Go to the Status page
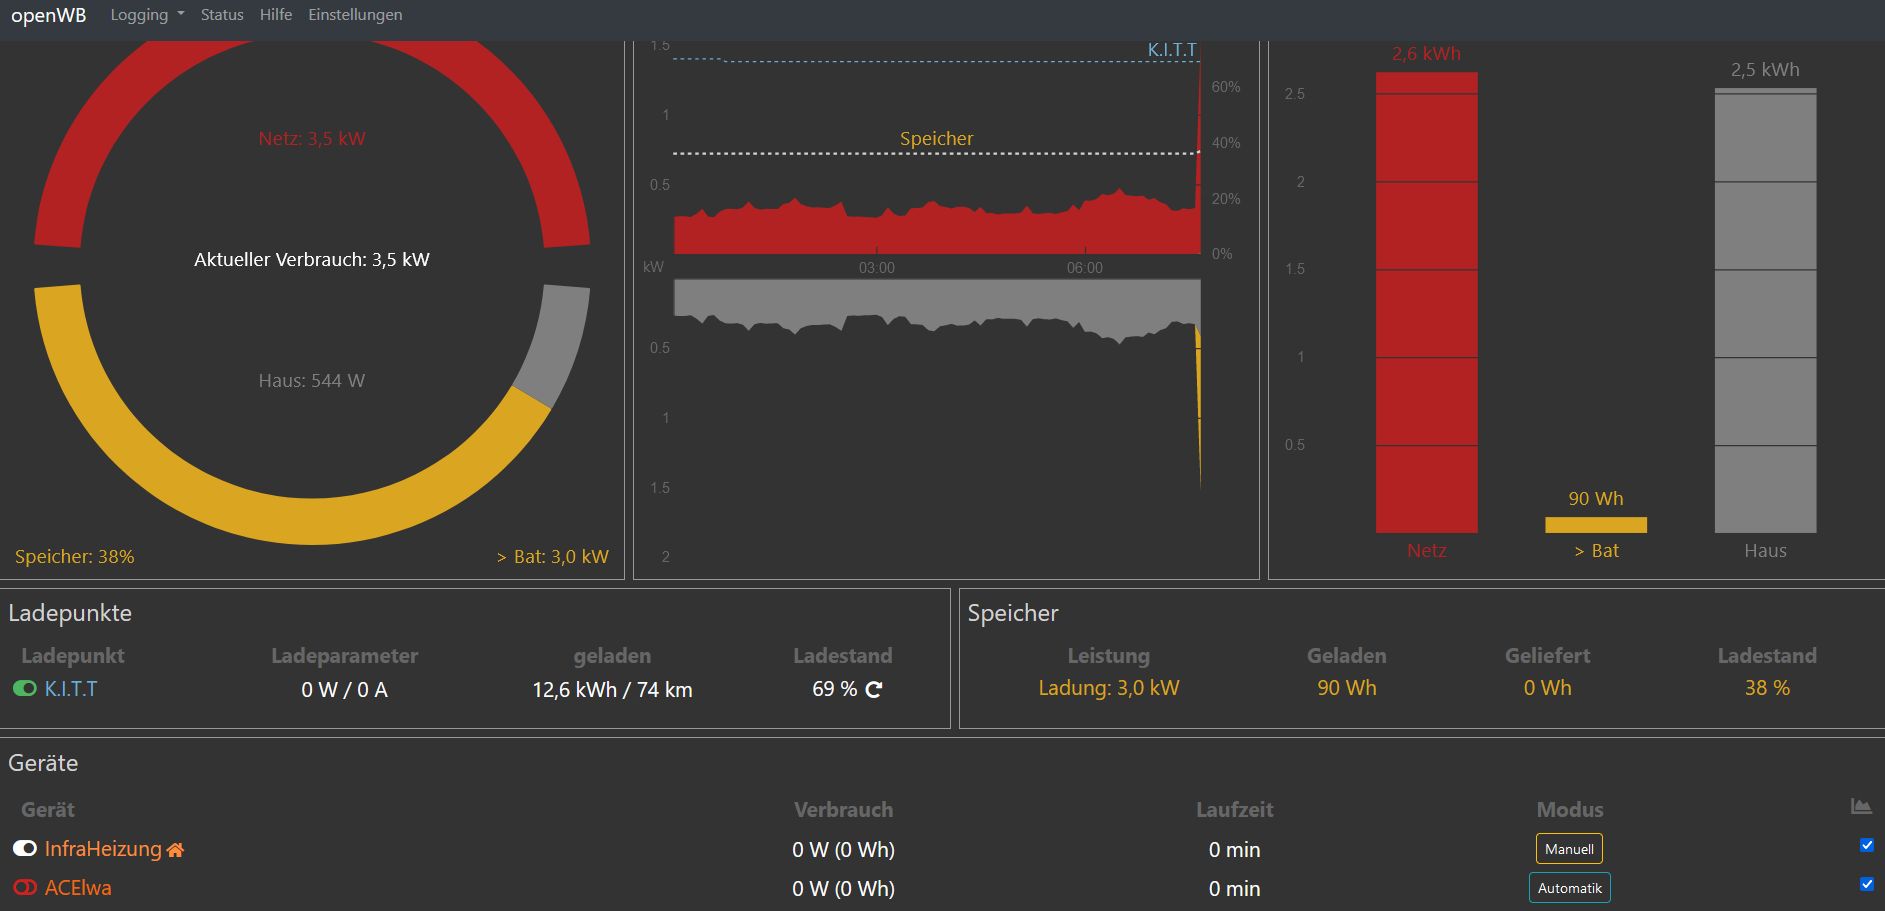This screenshot has height=911, width=1885. coord(222,15)
